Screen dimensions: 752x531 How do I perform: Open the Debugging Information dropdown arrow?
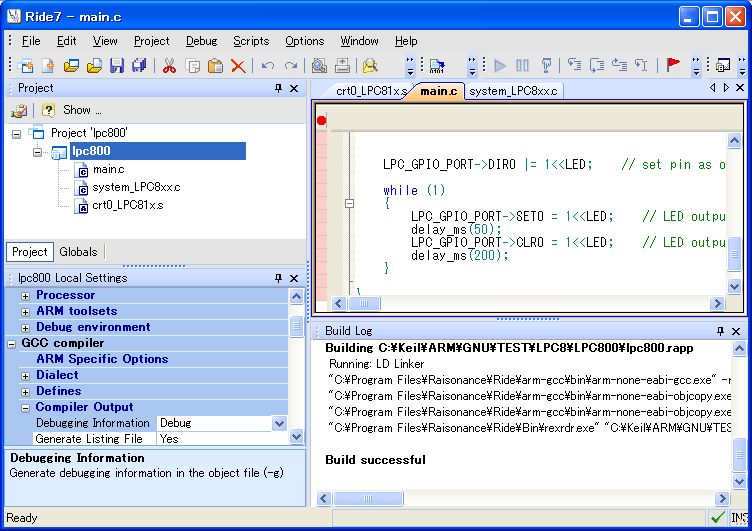click(x=279, y=423)
